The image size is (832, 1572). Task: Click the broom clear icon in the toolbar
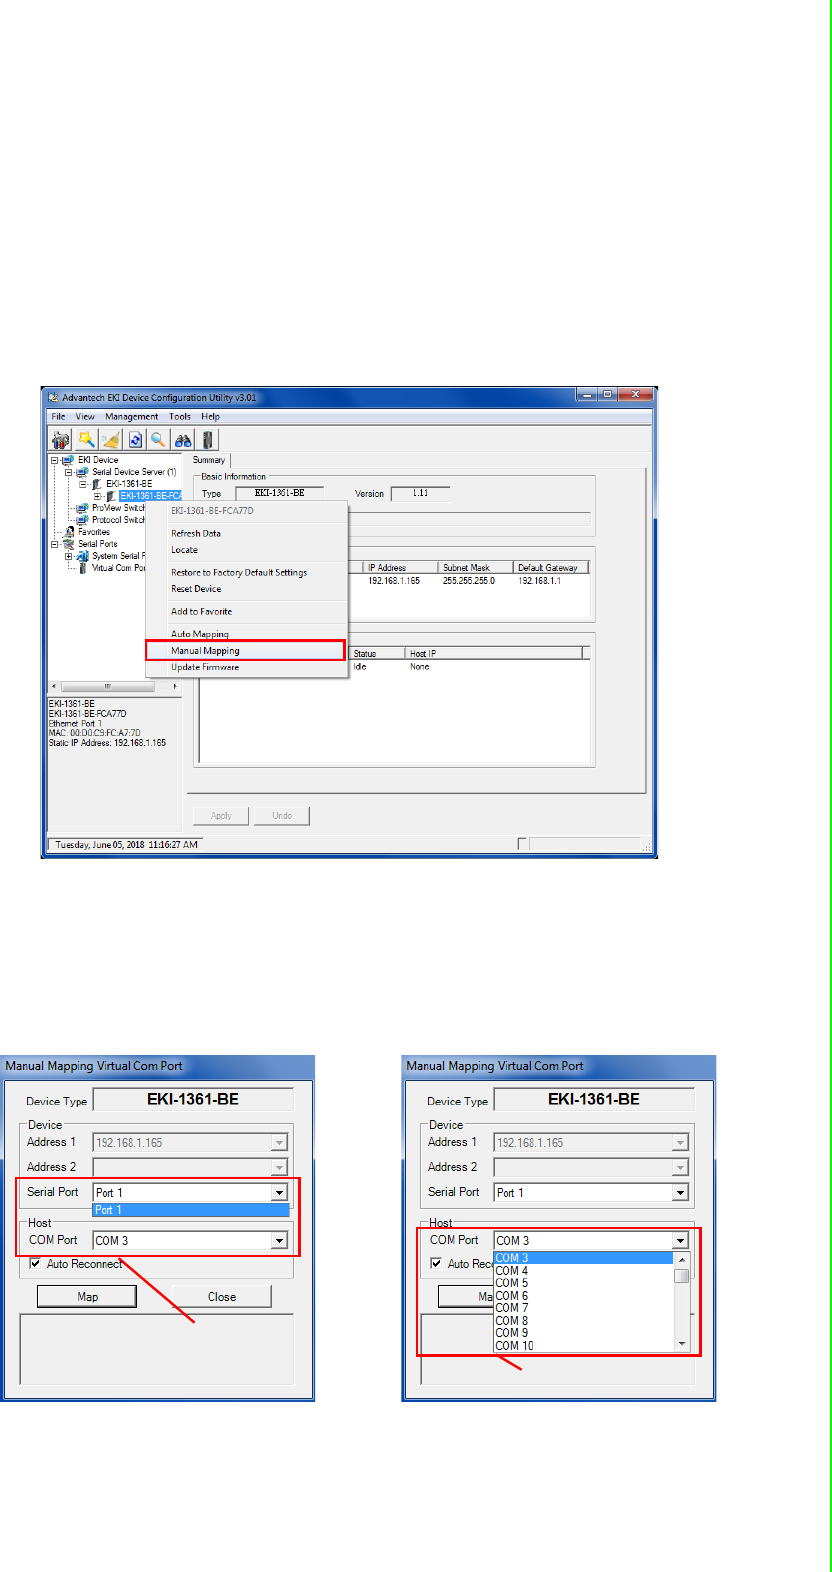click(x=110, y=440)
